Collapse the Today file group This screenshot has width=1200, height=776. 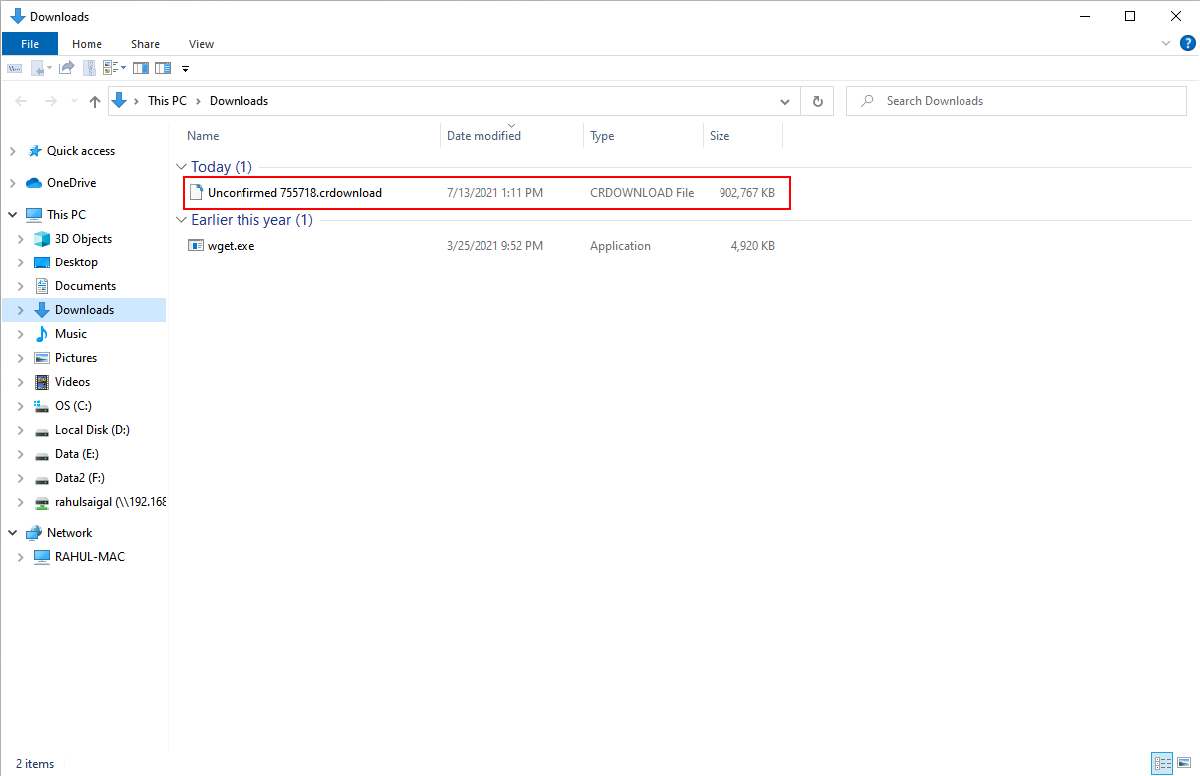pyautogui.click(x=181, y=167)
